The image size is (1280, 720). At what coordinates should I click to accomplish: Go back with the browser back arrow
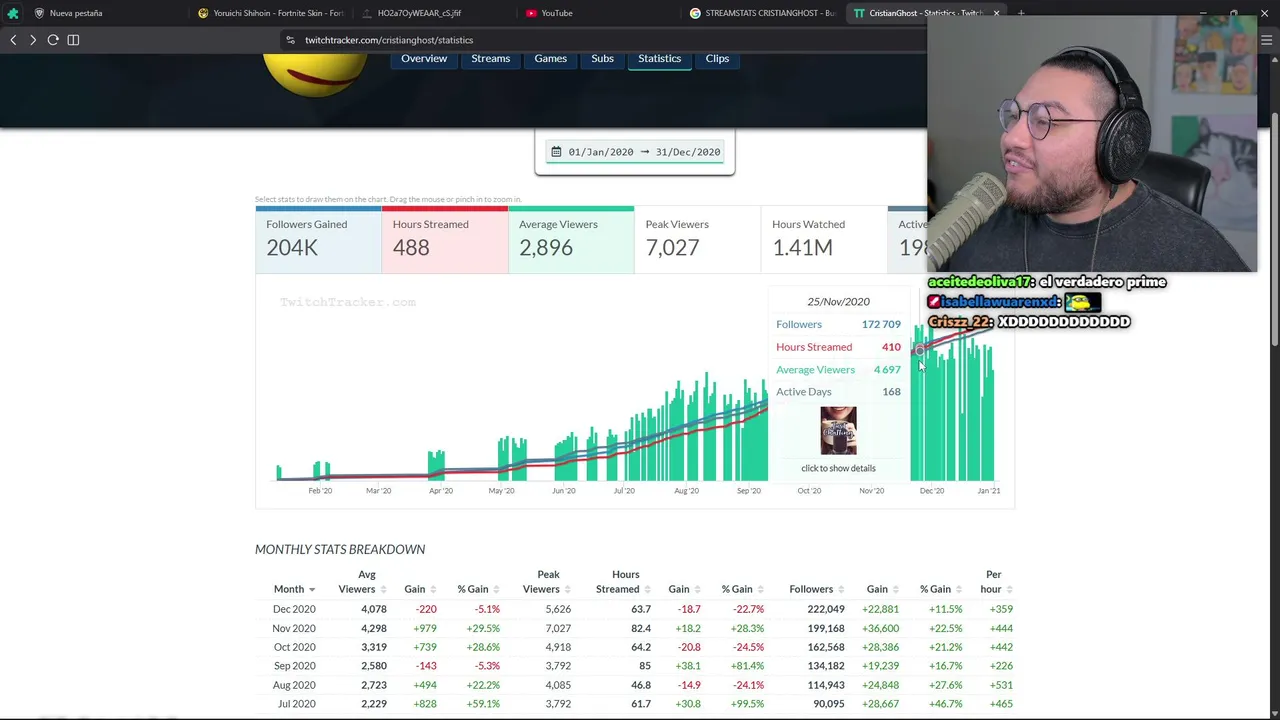pyautogui.click(x=13, y=40)
